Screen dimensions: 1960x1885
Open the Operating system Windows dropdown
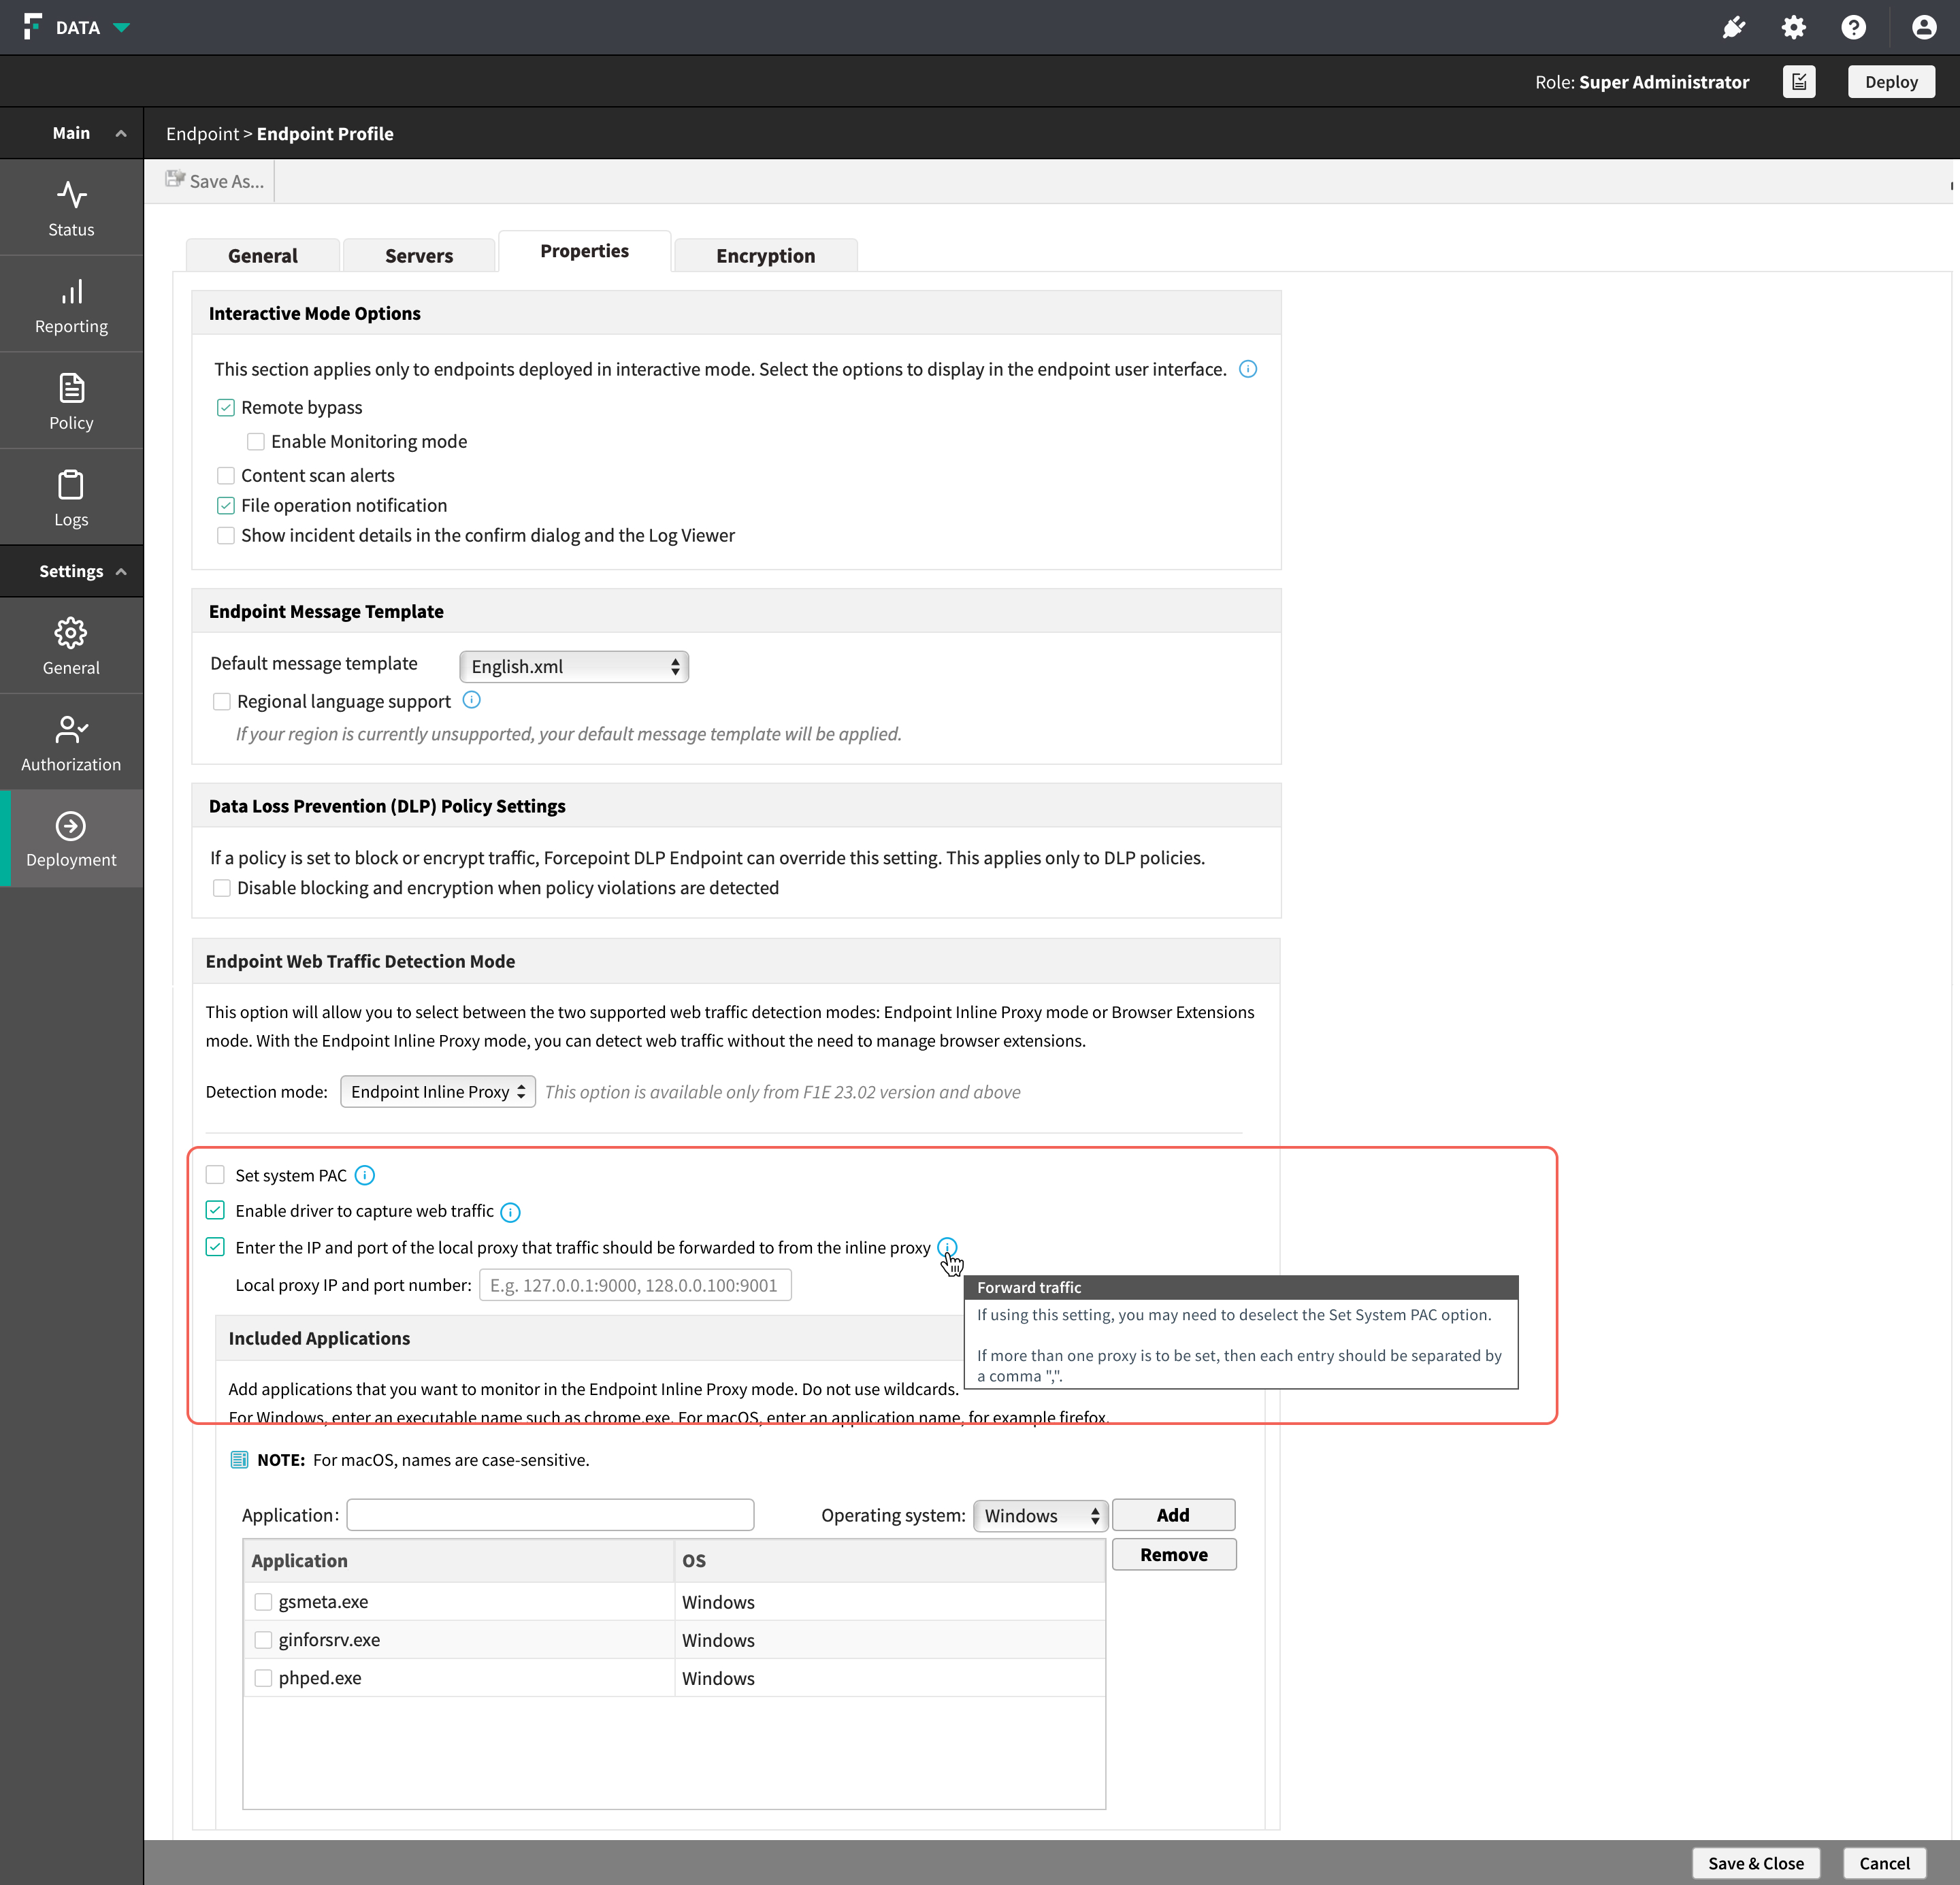[x=1040, y=1515]
